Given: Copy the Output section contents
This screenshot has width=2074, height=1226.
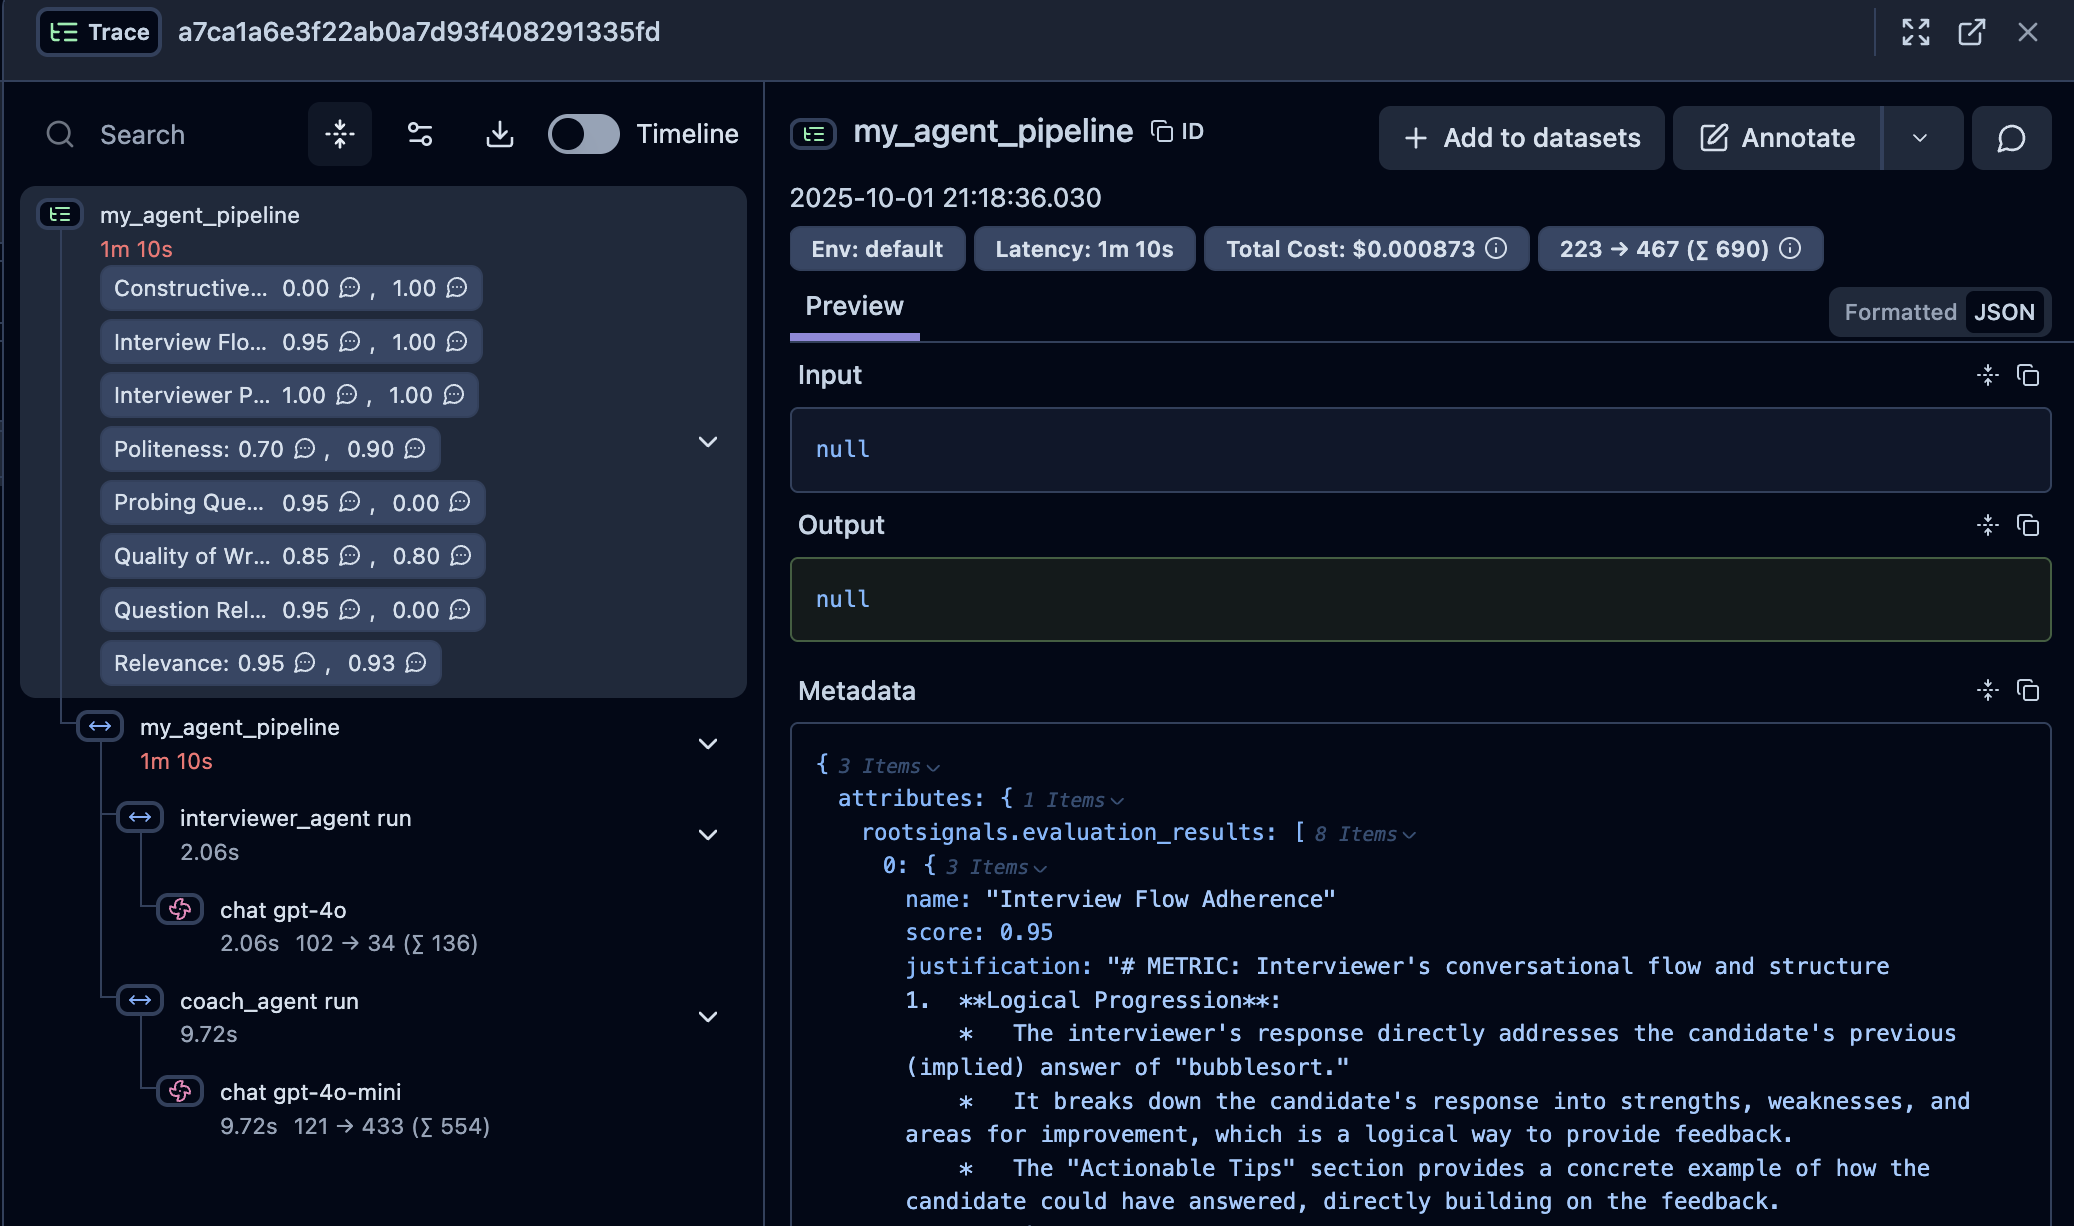Looking at the screenshot, I should [x=2028, y=525].
